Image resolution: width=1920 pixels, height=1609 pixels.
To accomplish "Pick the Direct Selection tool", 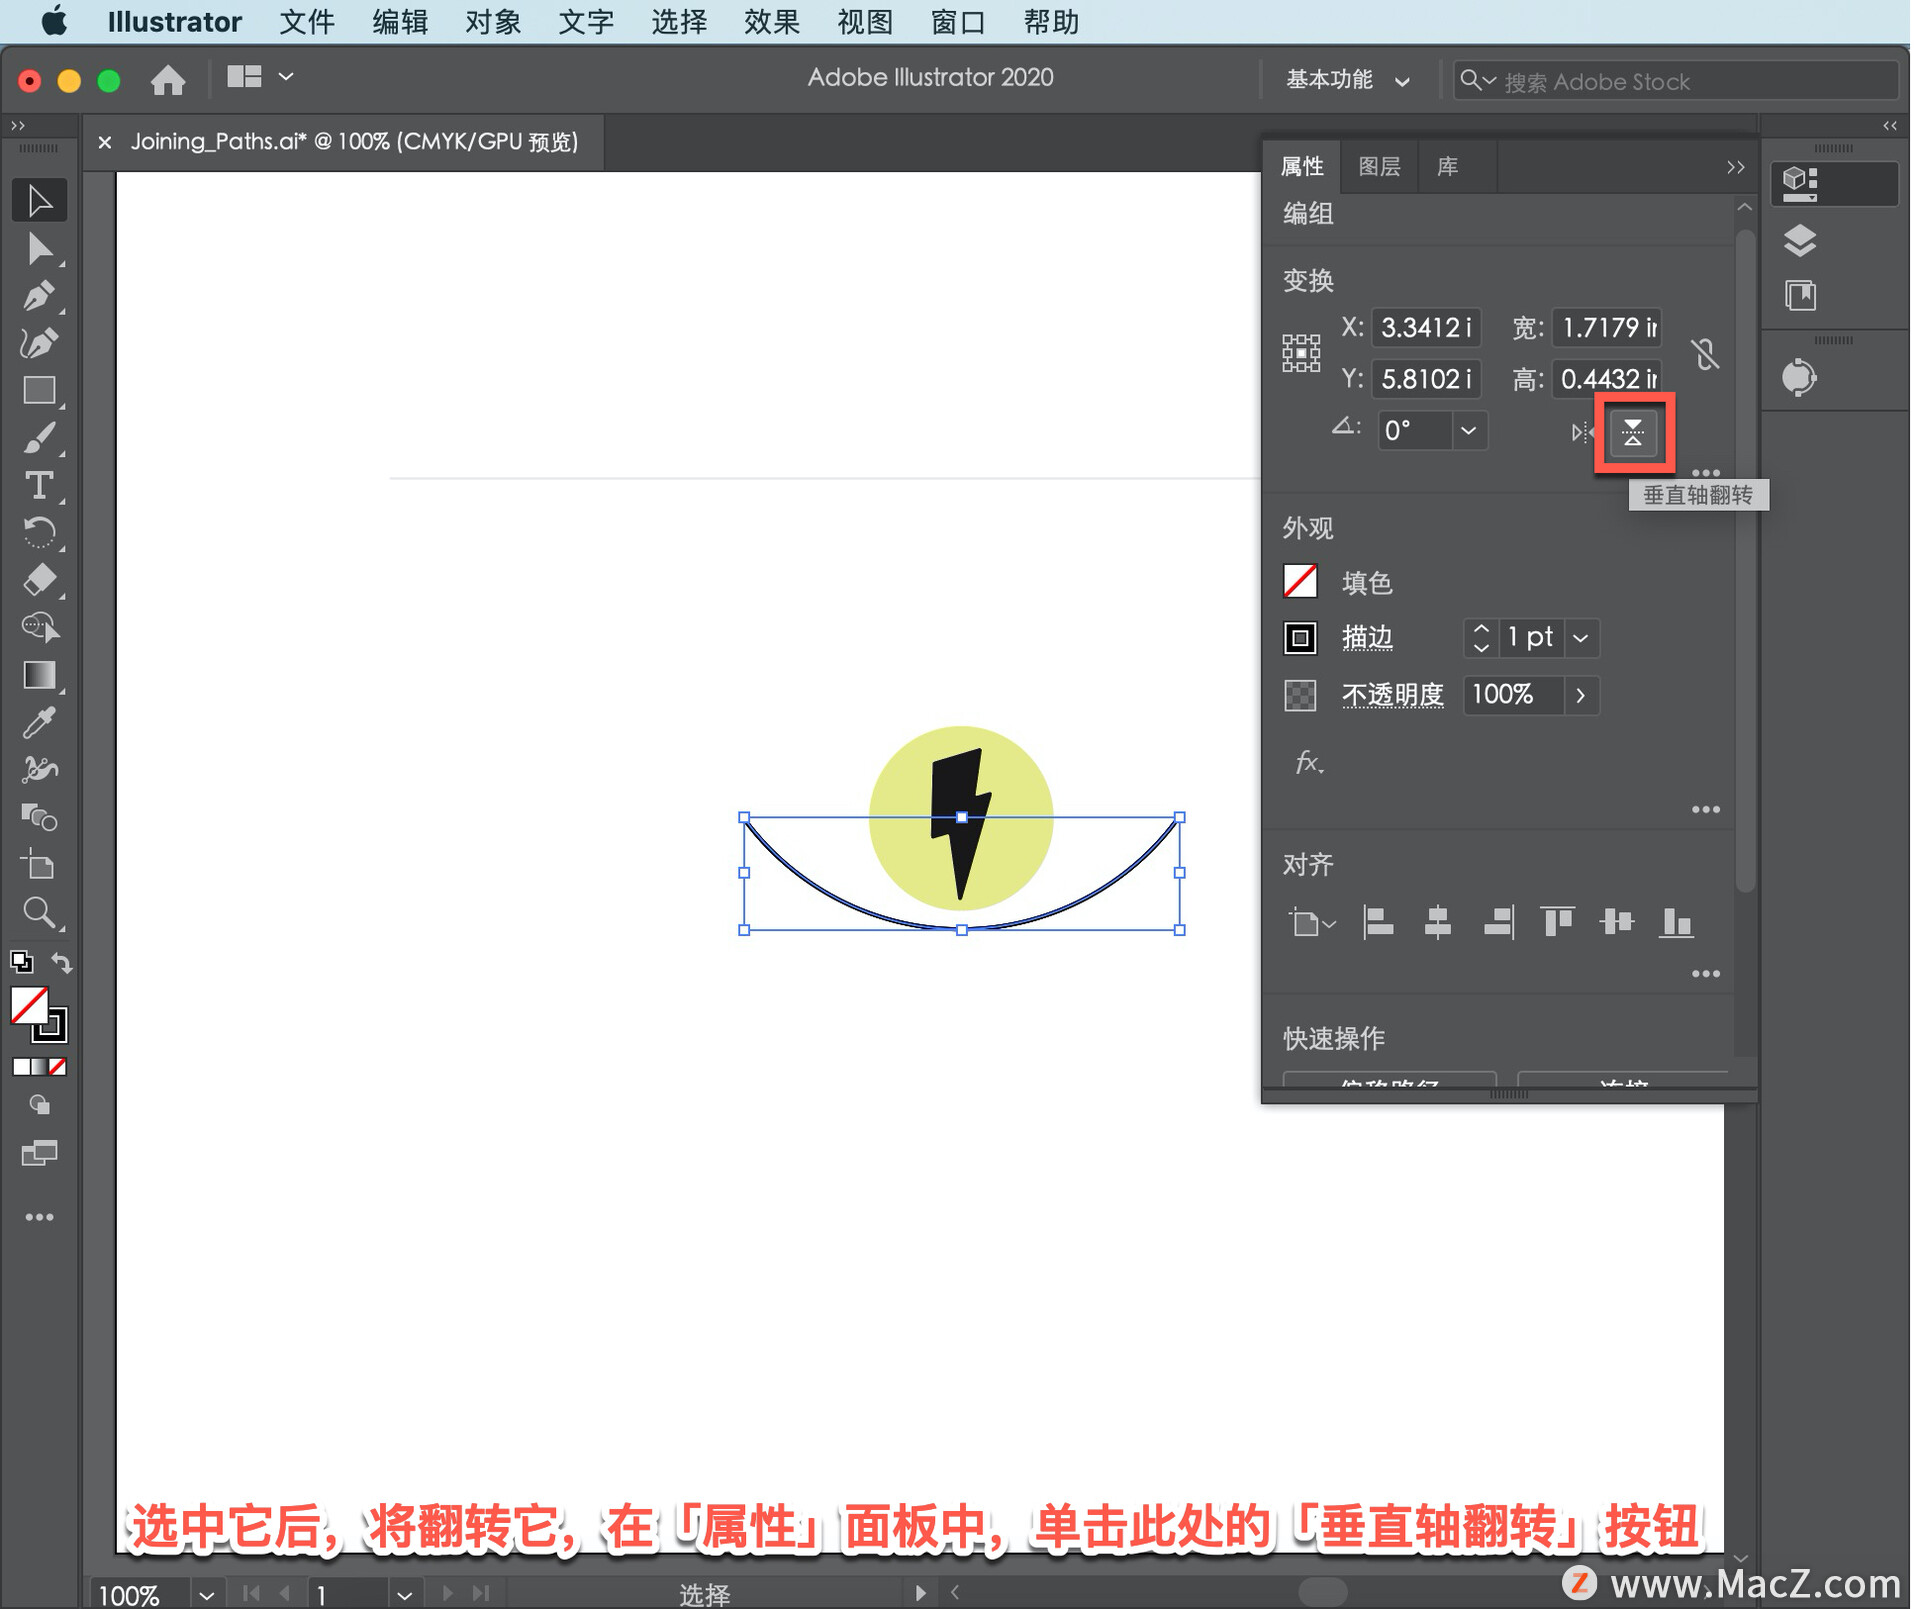I will (x=39, y=249).
